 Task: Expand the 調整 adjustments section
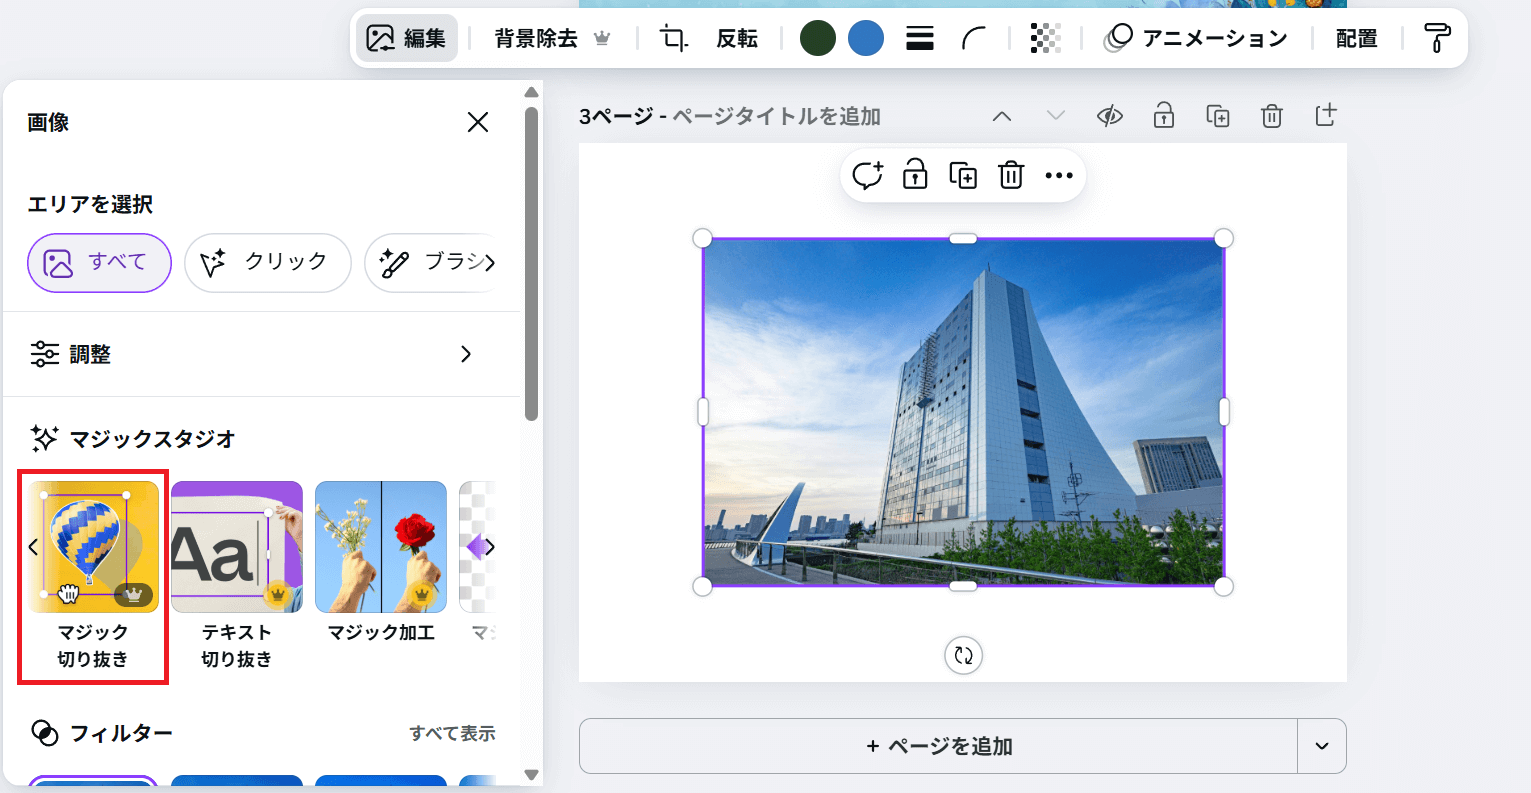click(261, 354)
